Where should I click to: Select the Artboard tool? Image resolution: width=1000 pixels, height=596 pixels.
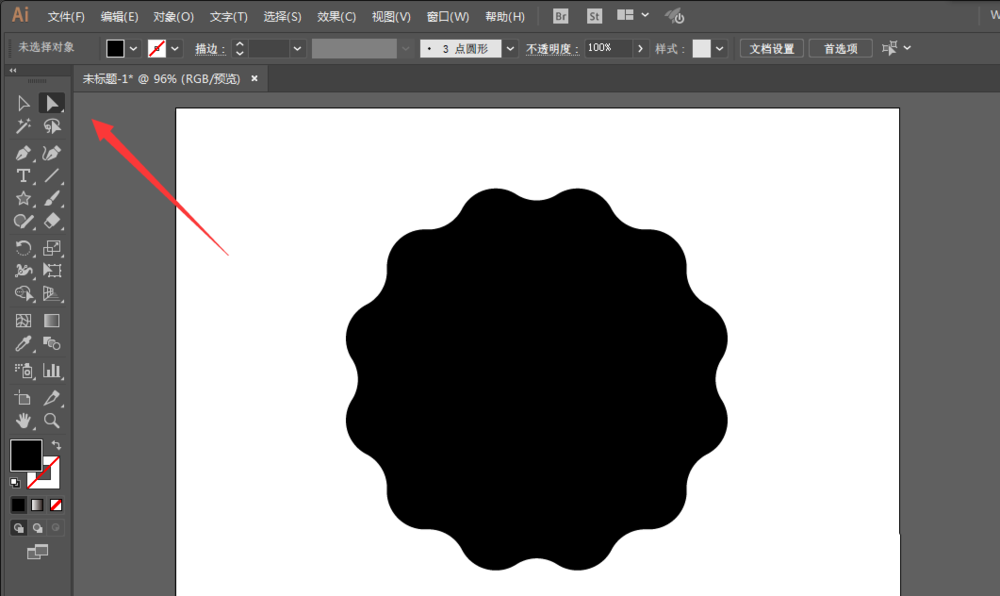[23, 398]
